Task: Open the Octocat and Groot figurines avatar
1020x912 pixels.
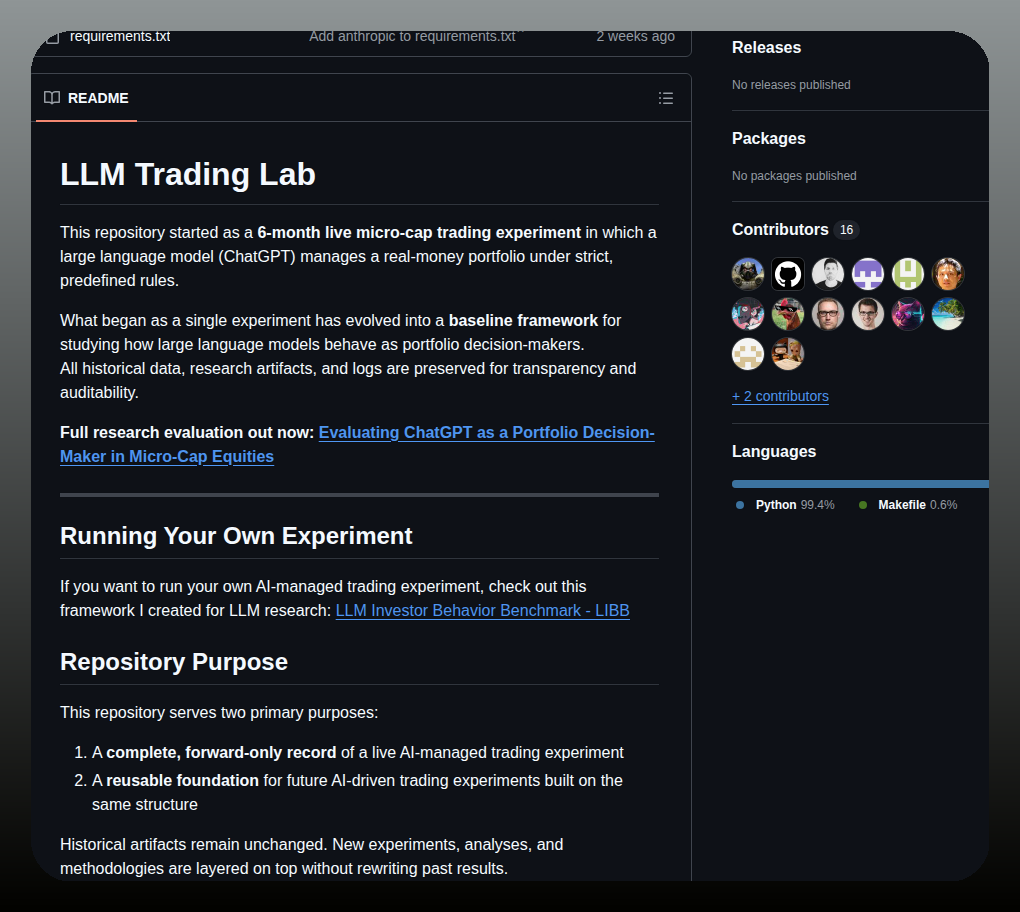Action: 788,354
